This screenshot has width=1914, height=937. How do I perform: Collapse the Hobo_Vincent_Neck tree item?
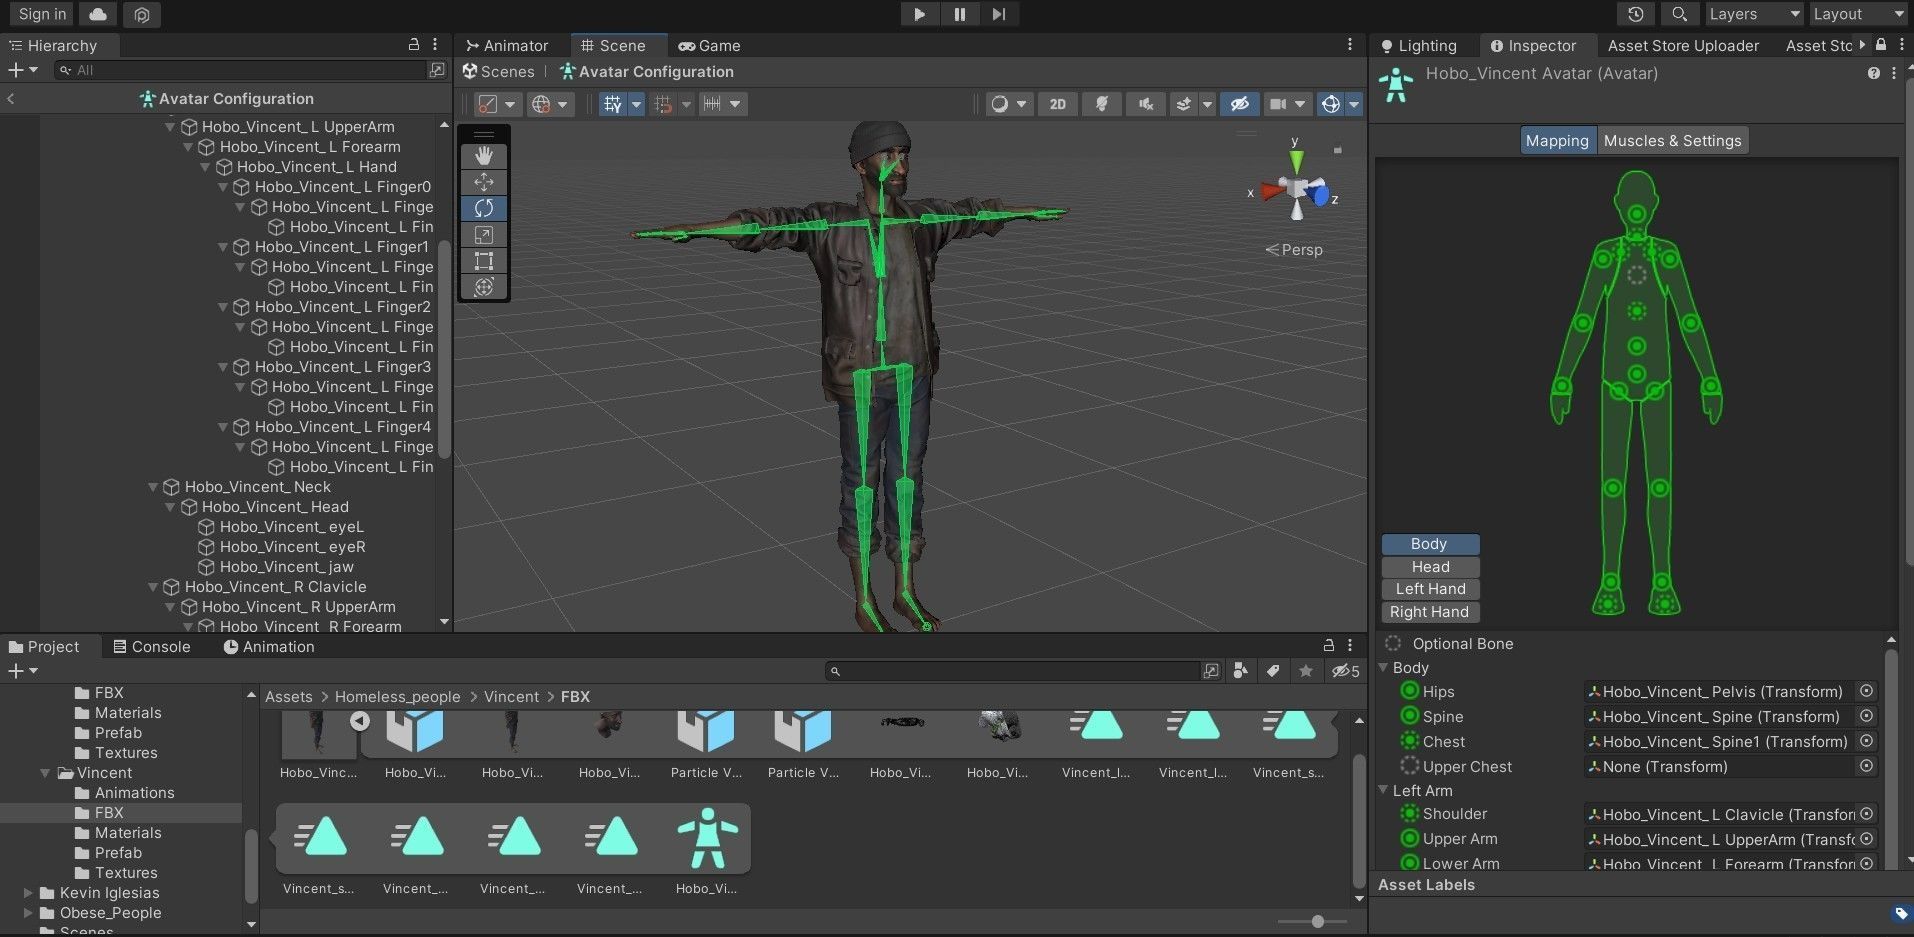click(x=153, y=487)
